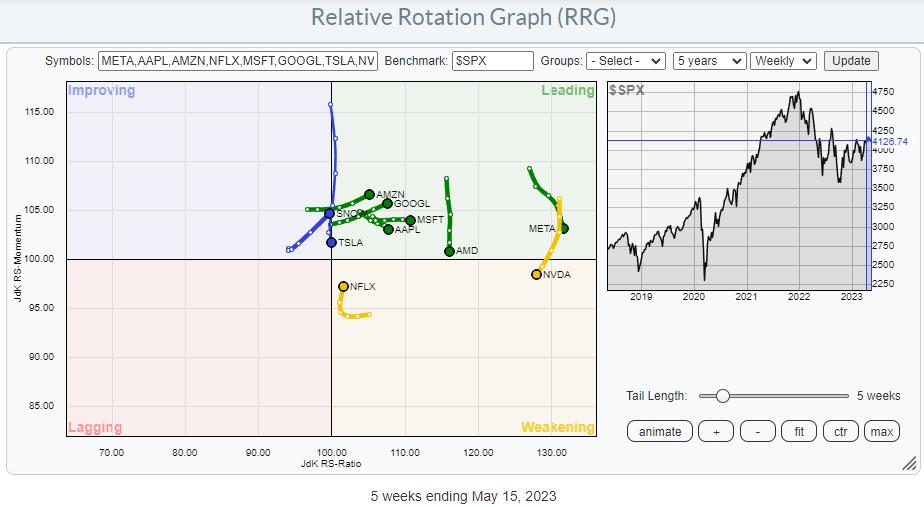Viewport: 924px width, 507px height.
Task: Select the AMD data point
Action: pyautogui.click(x=450, y=251)
